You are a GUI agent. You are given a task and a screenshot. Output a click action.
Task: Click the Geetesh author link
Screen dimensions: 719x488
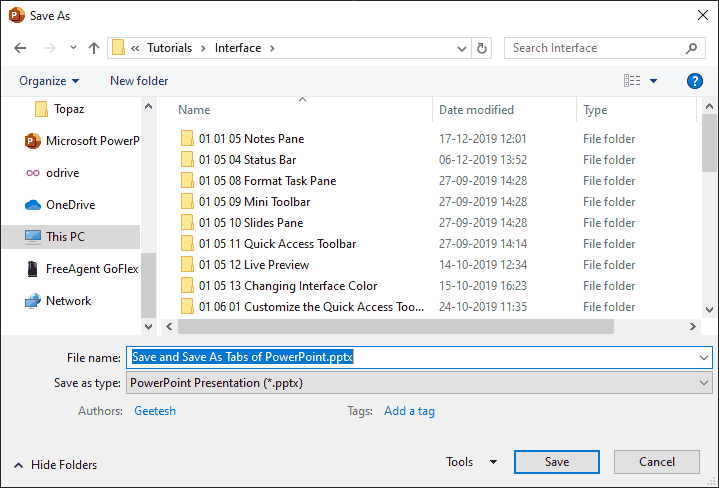(155, 411)
